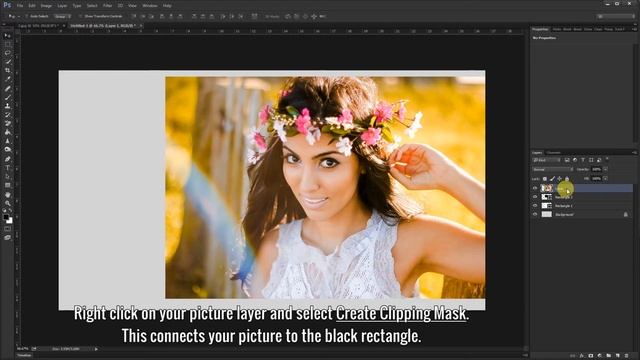Screen dimensions: 640x360
Task: Open the Layer menu
Action: [62, 6]
